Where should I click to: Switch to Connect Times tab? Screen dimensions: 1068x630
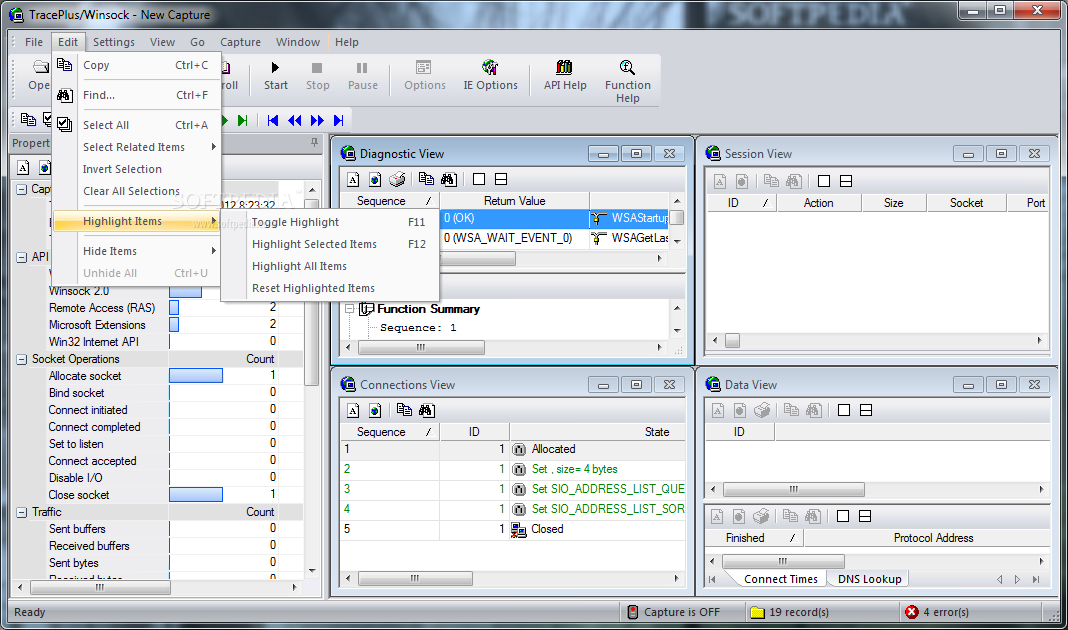[781, 579]
